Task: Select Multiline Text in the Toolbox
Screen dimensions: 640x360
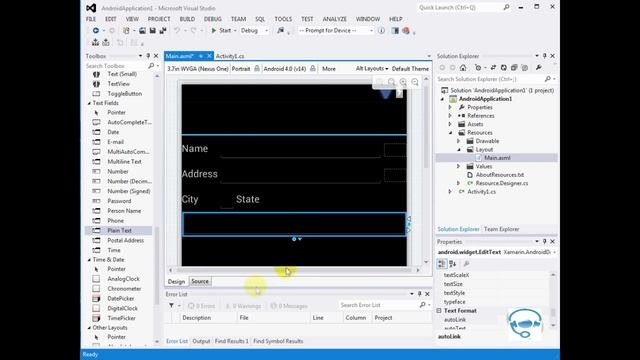Action: (x=124, y=162)
